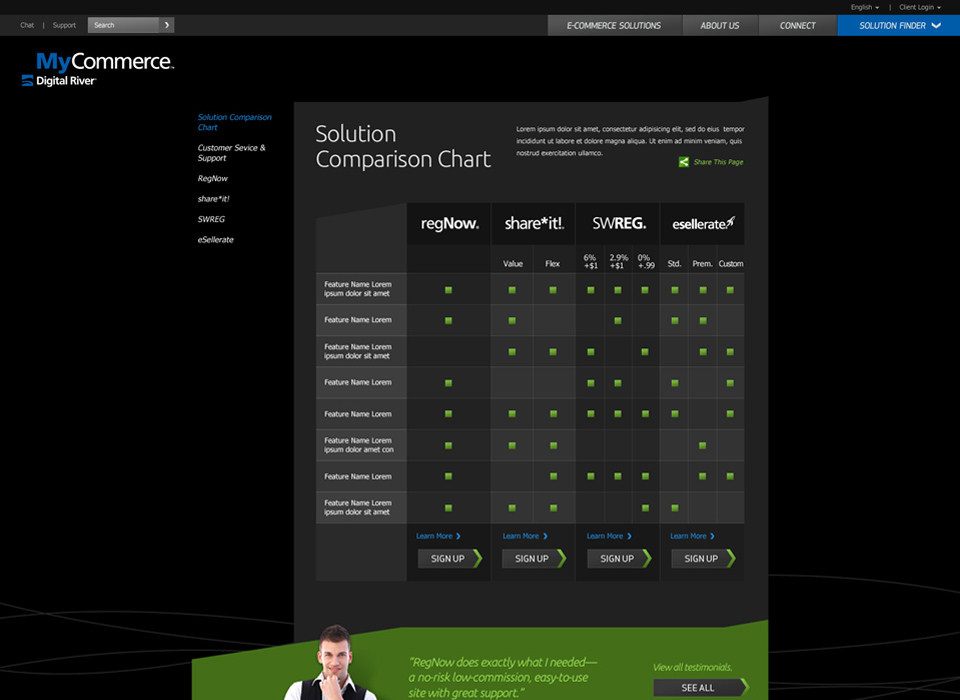Open the English language dropdown
This screenshot has width=960, height=700.
coord(864,7)
